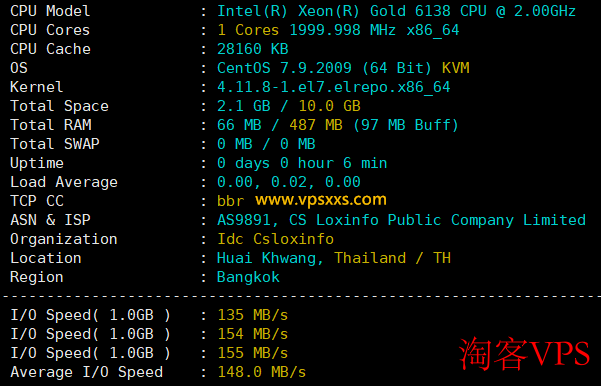Select the OS value CentOS 7.9.2009

[x=343, y=68]
